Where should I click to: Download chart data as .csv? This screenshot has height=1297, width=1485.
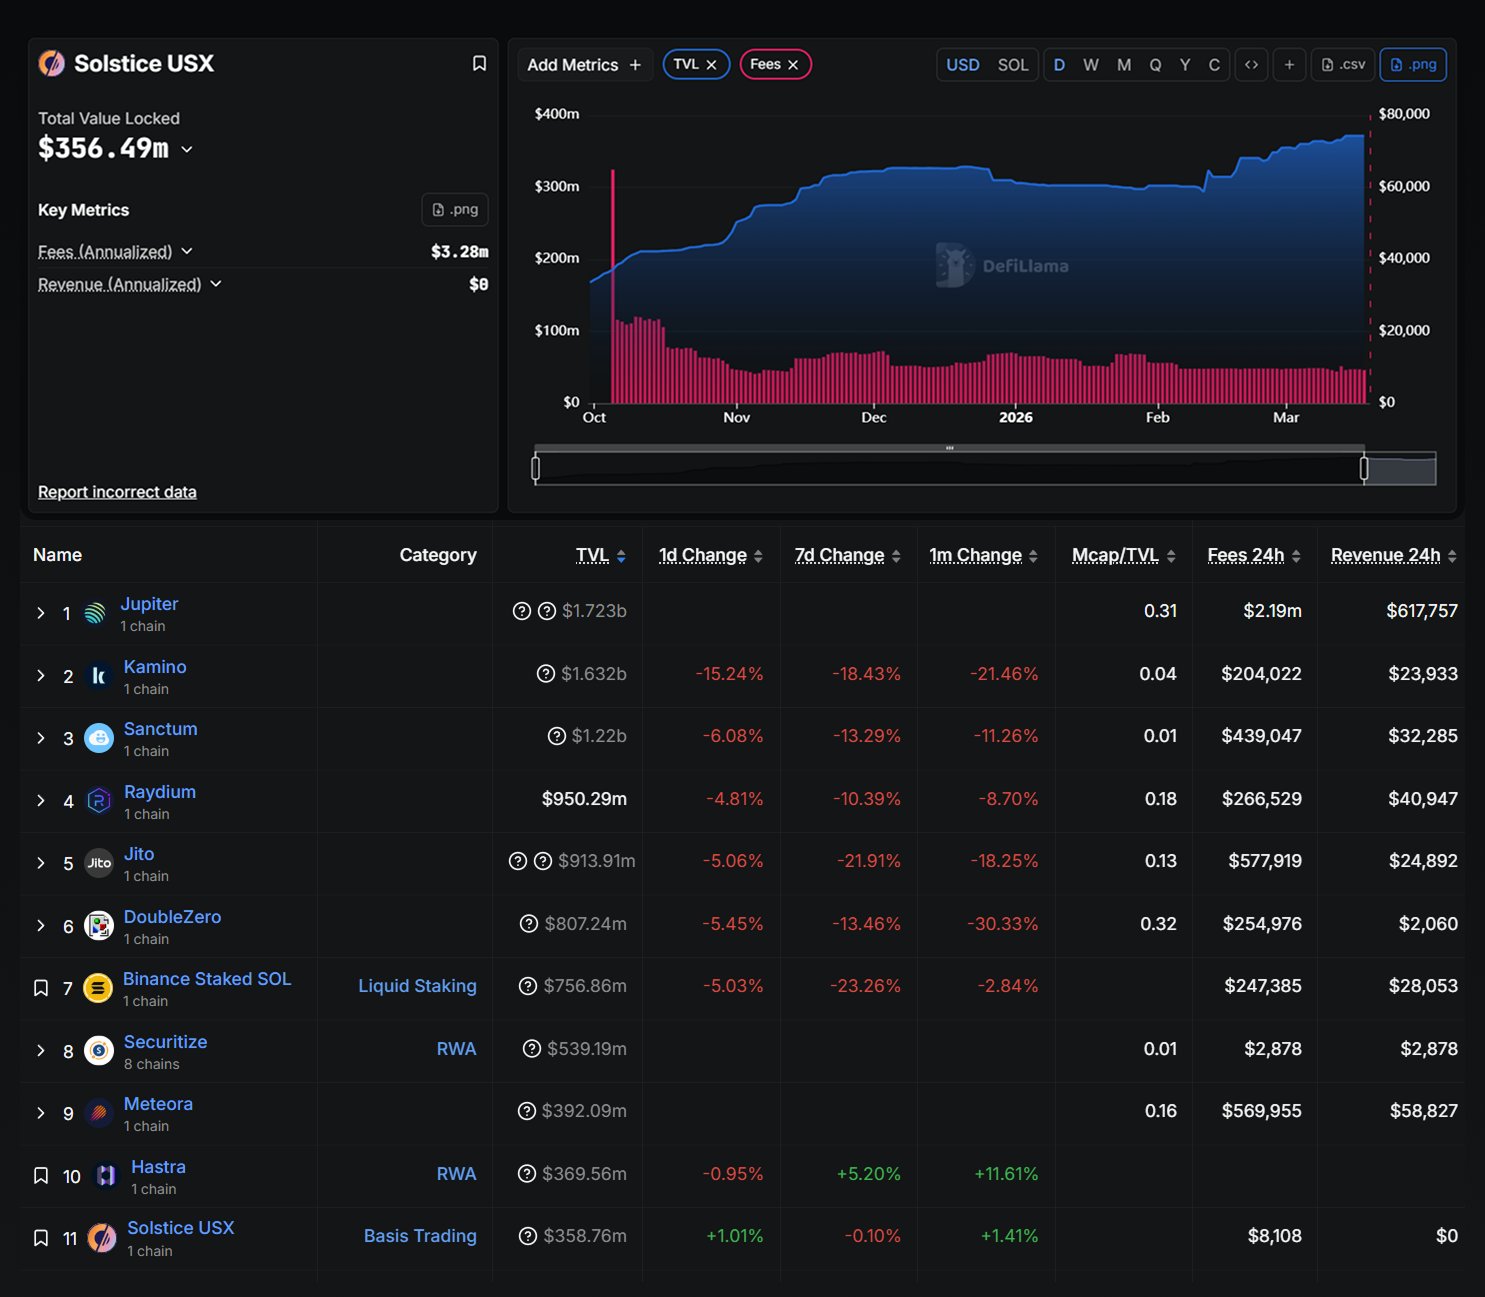pos(1343,65)
